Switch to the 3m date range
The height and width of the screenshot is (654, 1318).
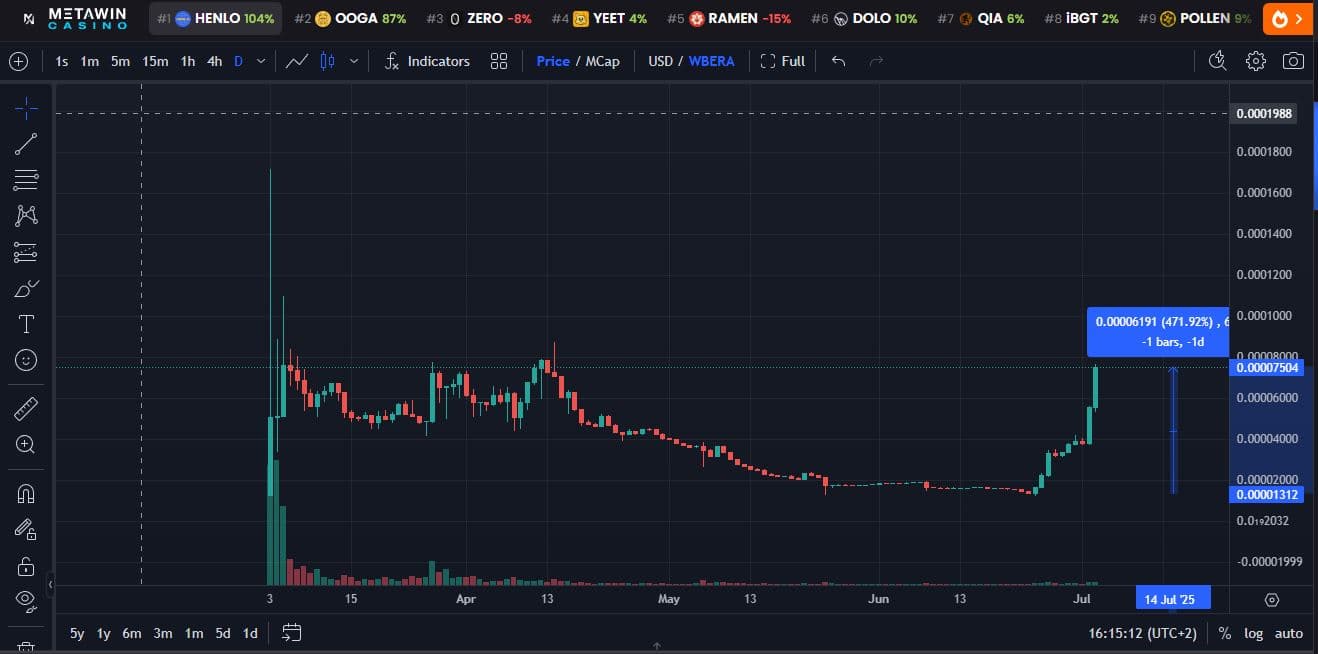click(163, 633)
